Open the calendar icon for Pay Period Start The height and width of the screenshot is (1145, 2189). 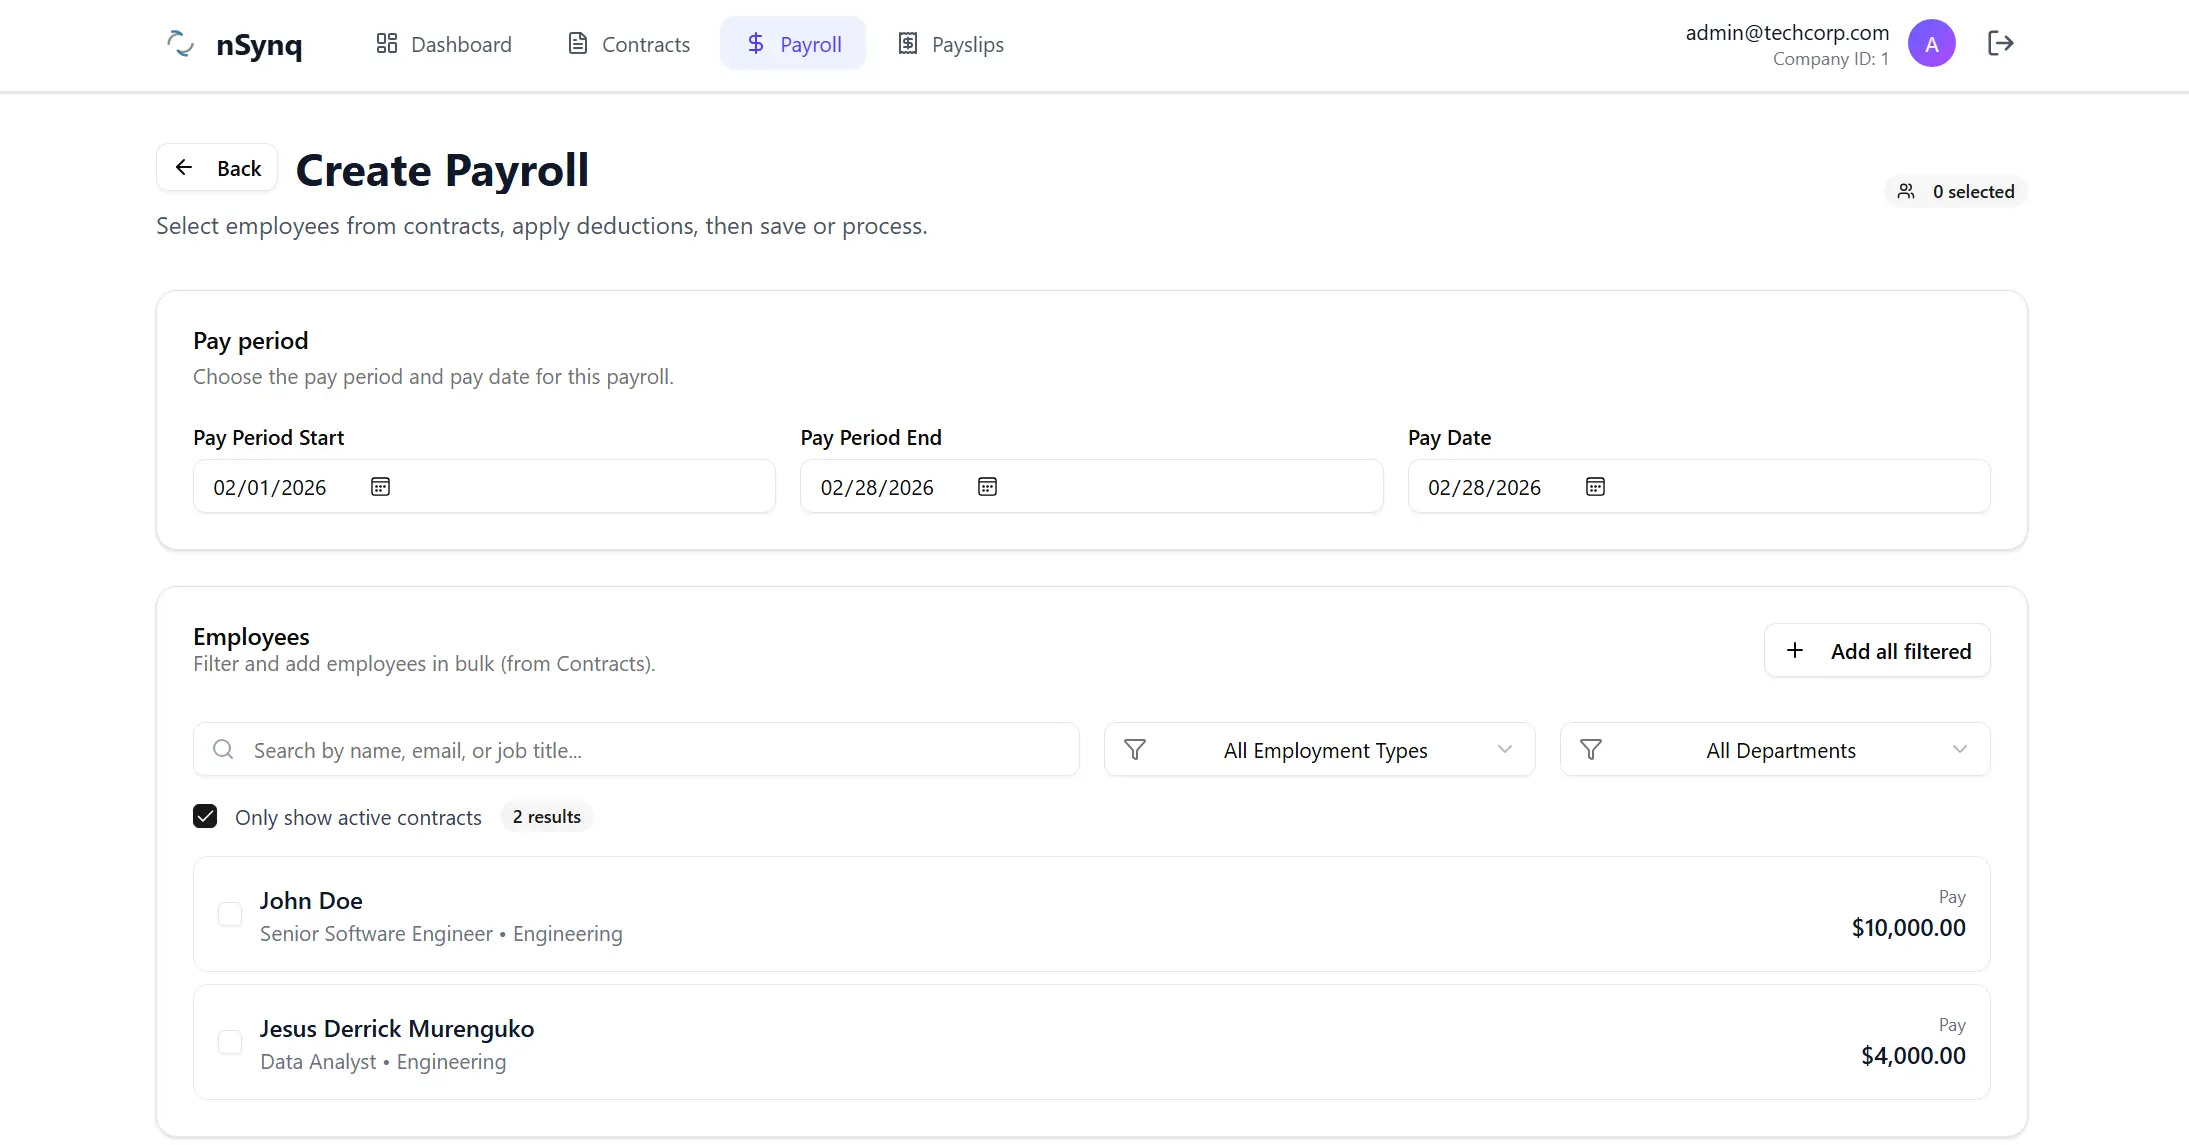pos(379,486)
